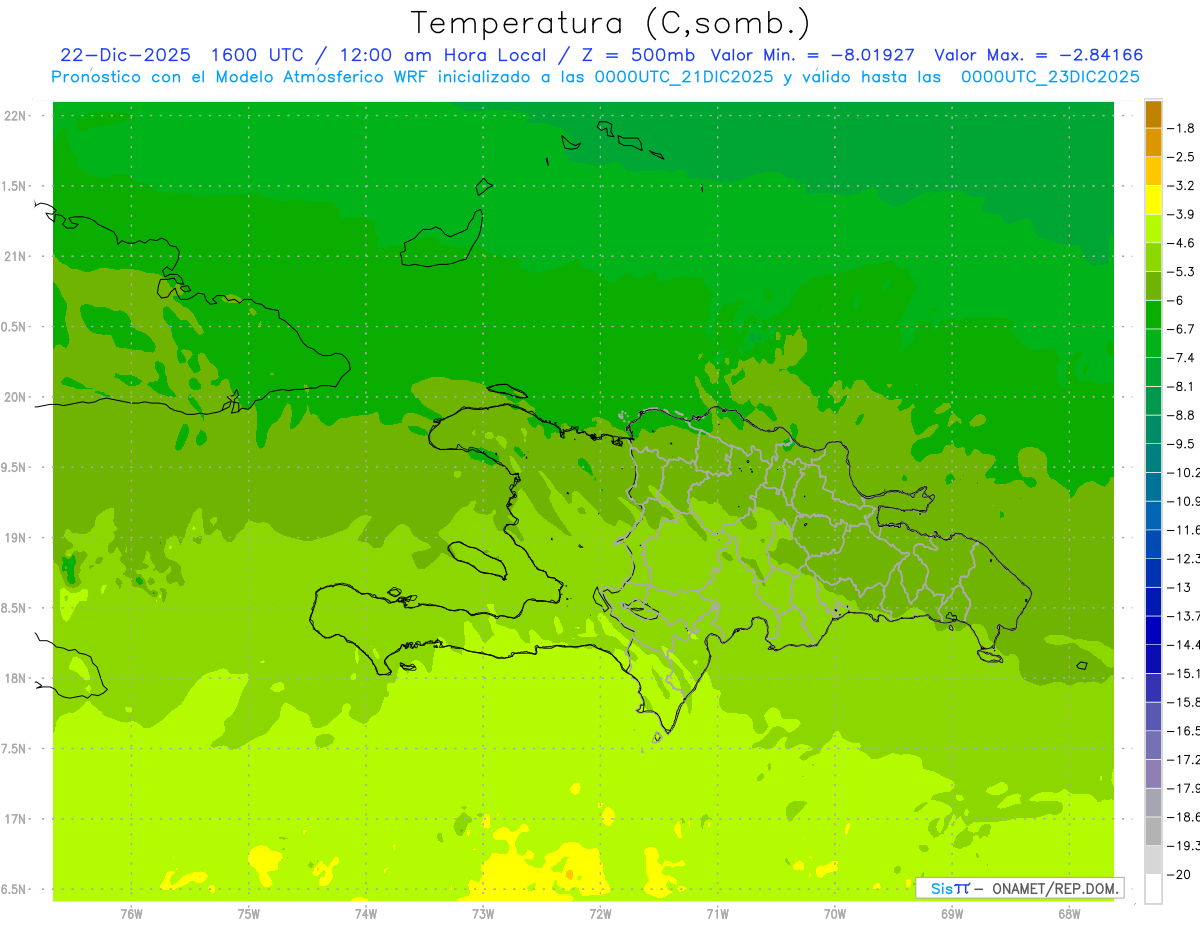
Task: Click the "22N" latitude label
Action: click(x=16, y=116)
